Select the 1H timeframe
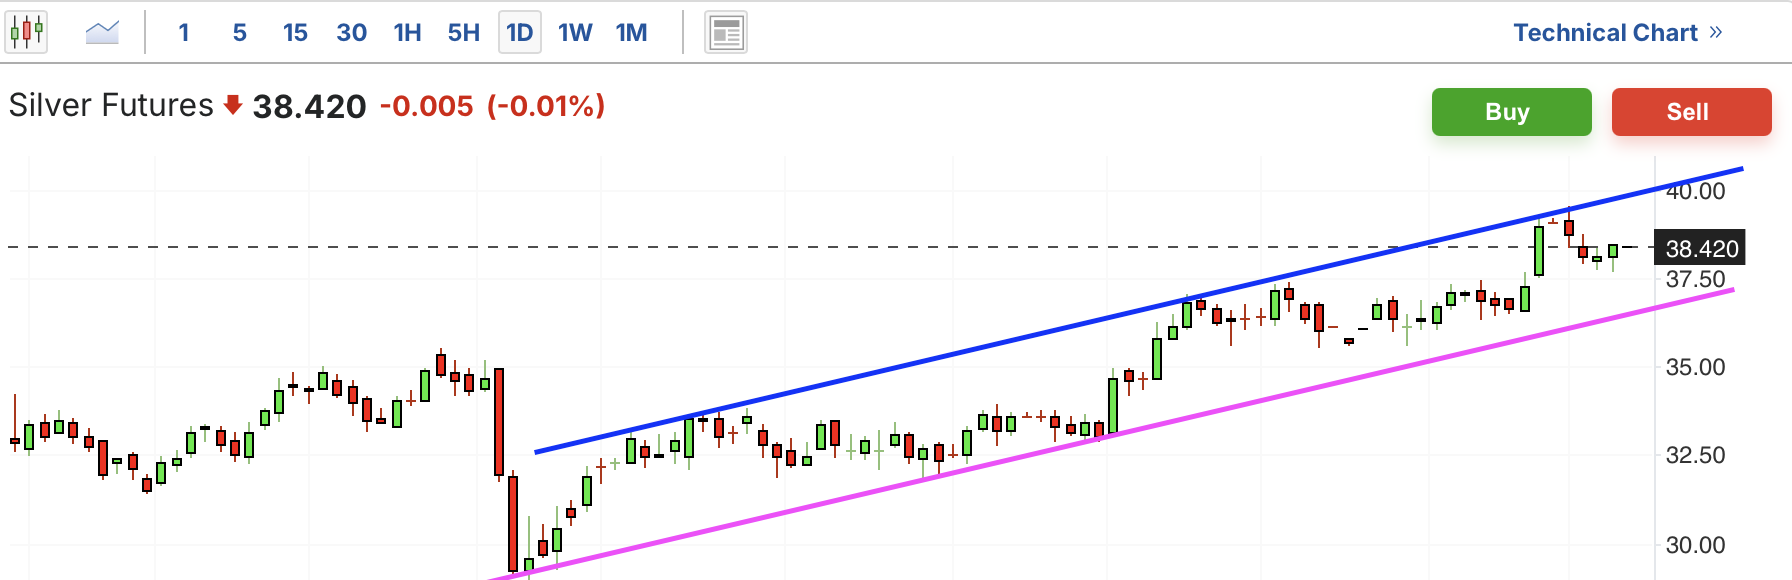This screenshot has width=1792, height=580. [407, 33]
